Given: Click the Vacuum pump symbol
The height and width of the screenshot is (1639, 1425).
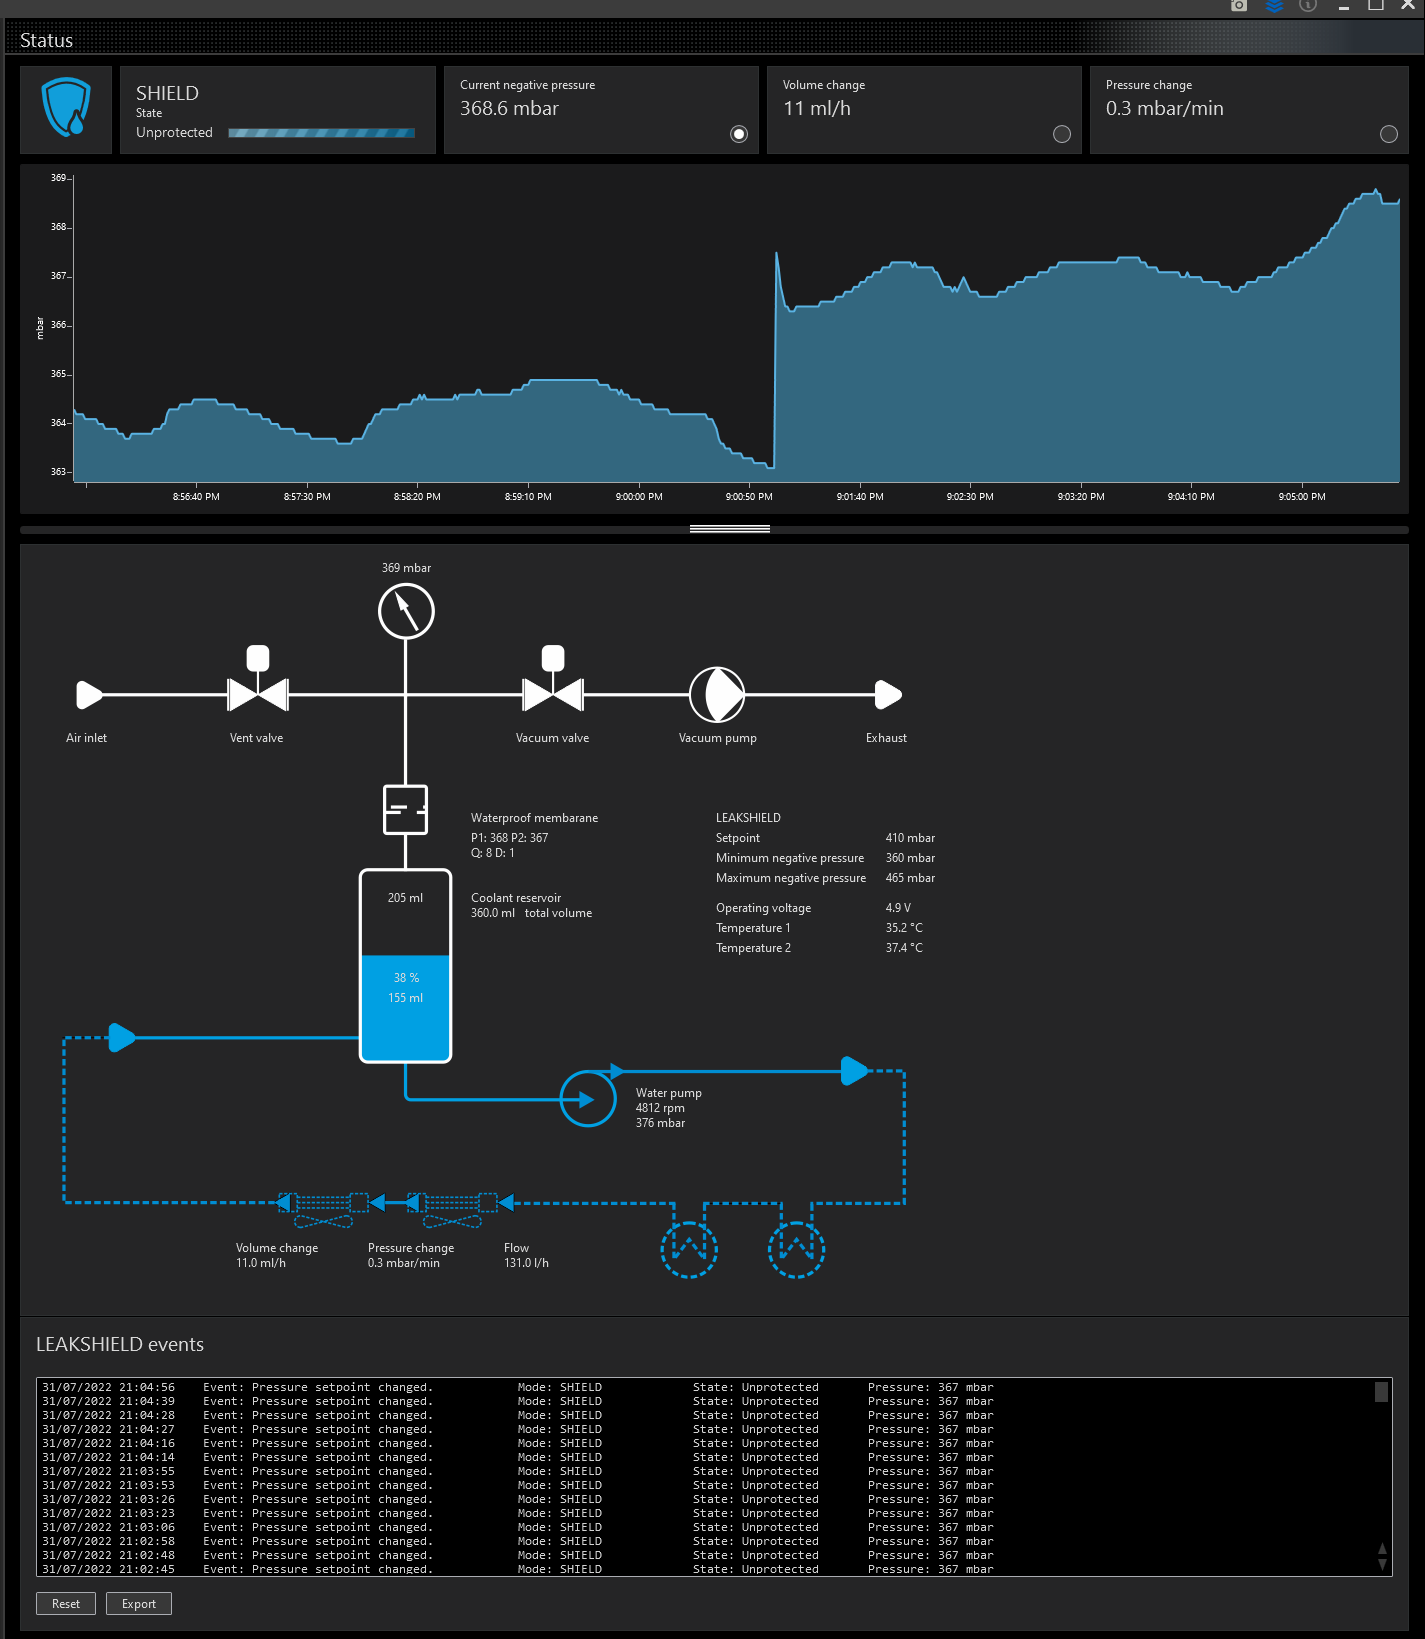Looking at the screenshot, I should (x=717, y=694).
